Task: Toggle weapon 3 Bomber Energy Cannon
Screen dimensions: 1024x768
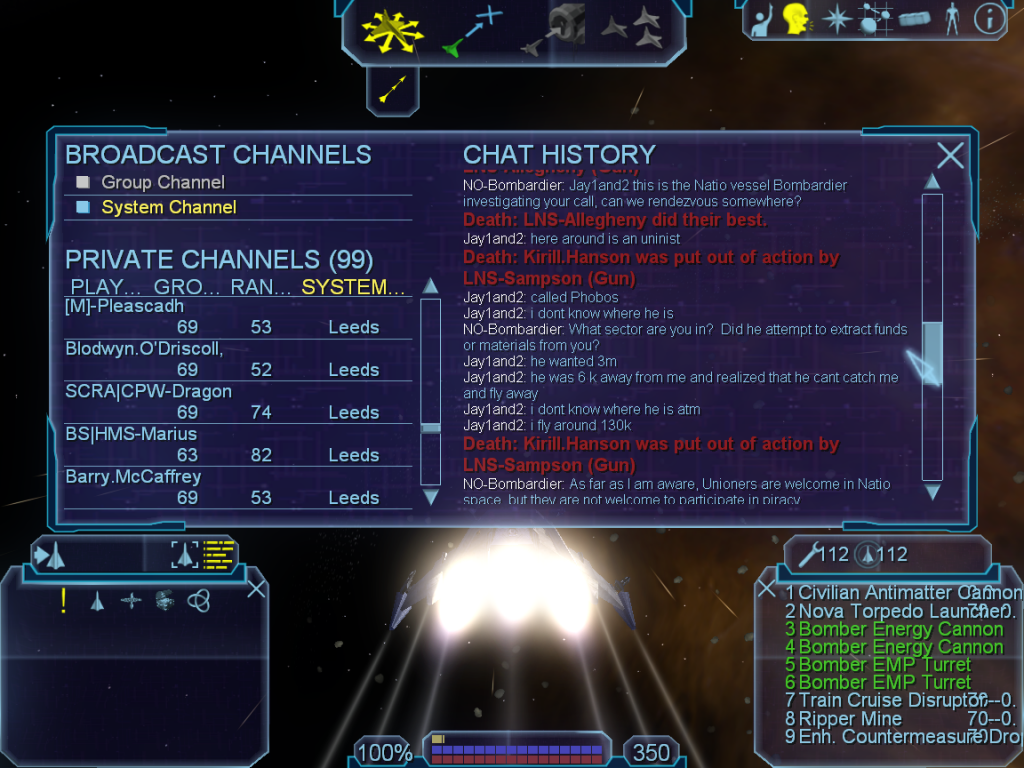Action: [894, 629]
